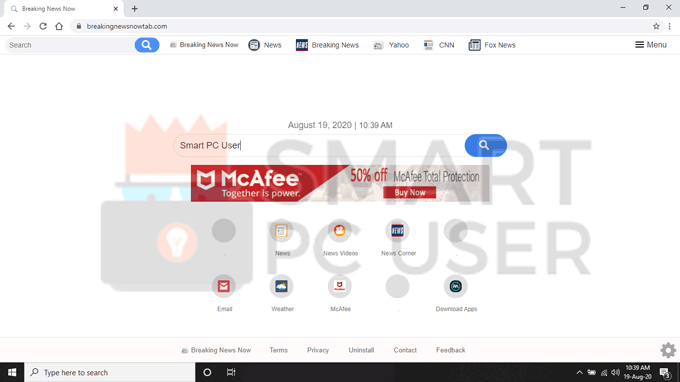This screenshot has height=382, width=680.
Task: Click the volume speaker tray icon
Action: point(615,372)
